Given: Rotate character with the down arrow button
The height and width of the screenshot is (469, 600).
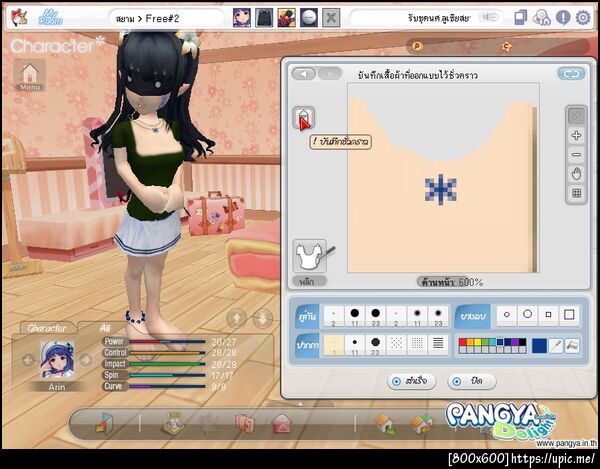Looking at the screenshot, I should click(x=263, y=318).
